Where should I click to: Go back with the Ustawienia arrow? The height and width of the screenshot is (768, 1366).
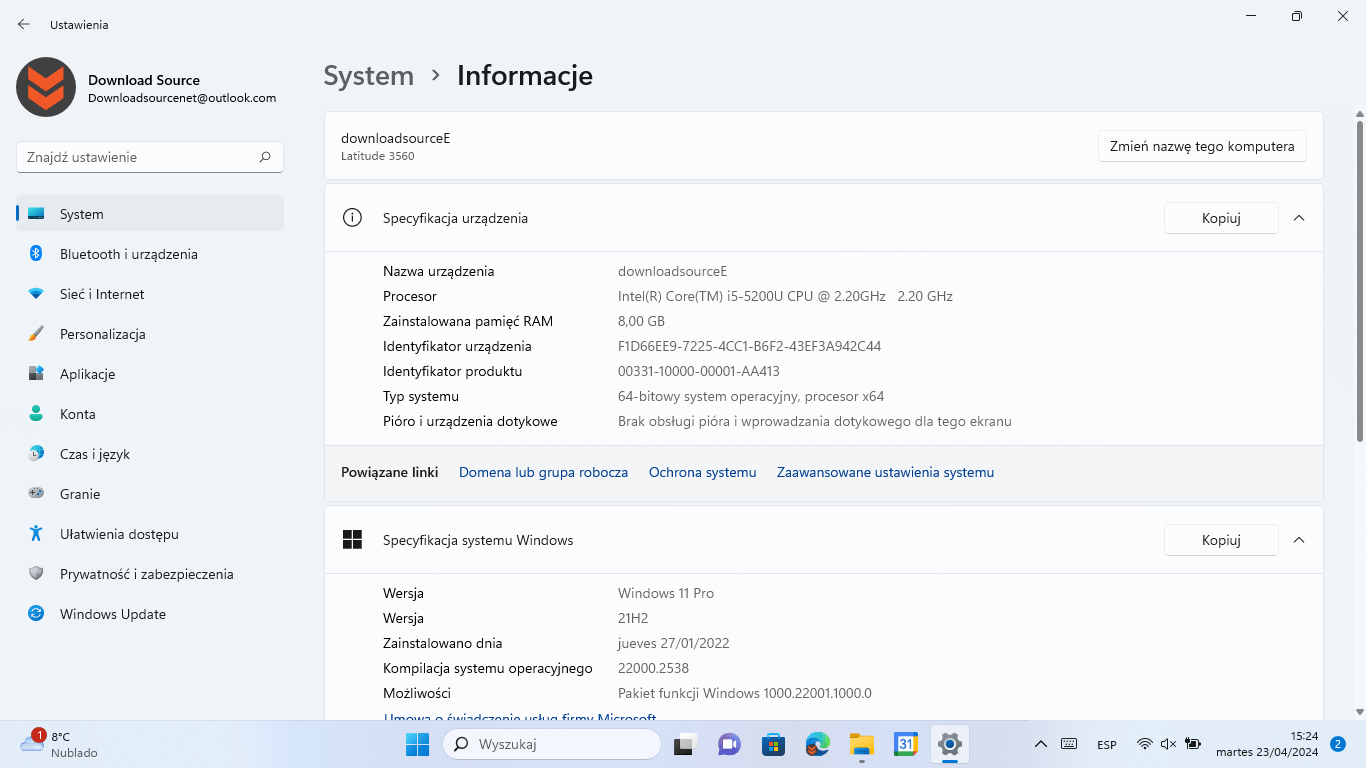(24, 24)
